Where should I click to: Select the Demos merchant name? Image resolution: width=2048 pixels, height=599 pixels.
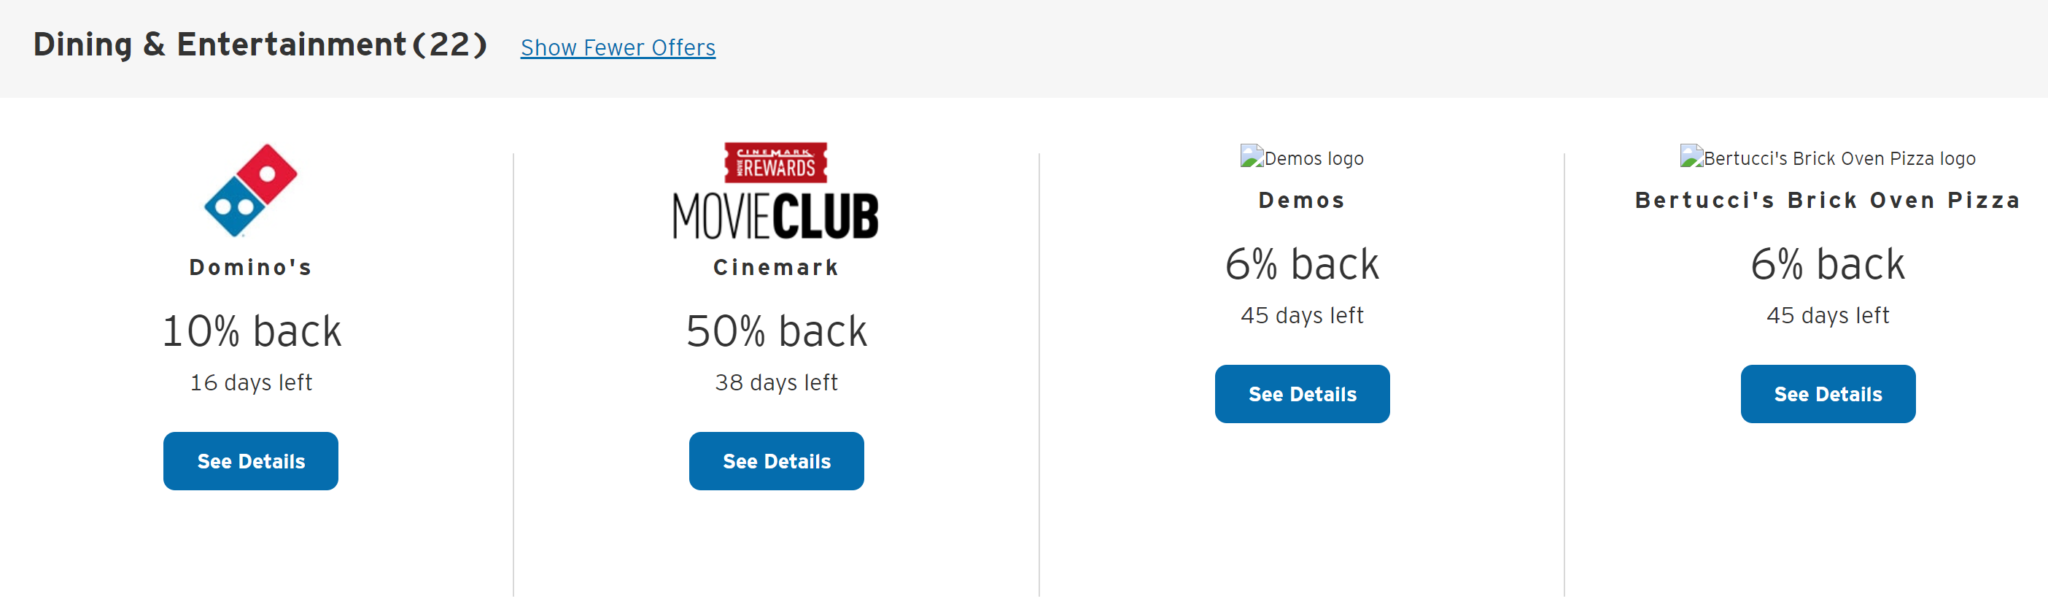(x=1301, y=199)
